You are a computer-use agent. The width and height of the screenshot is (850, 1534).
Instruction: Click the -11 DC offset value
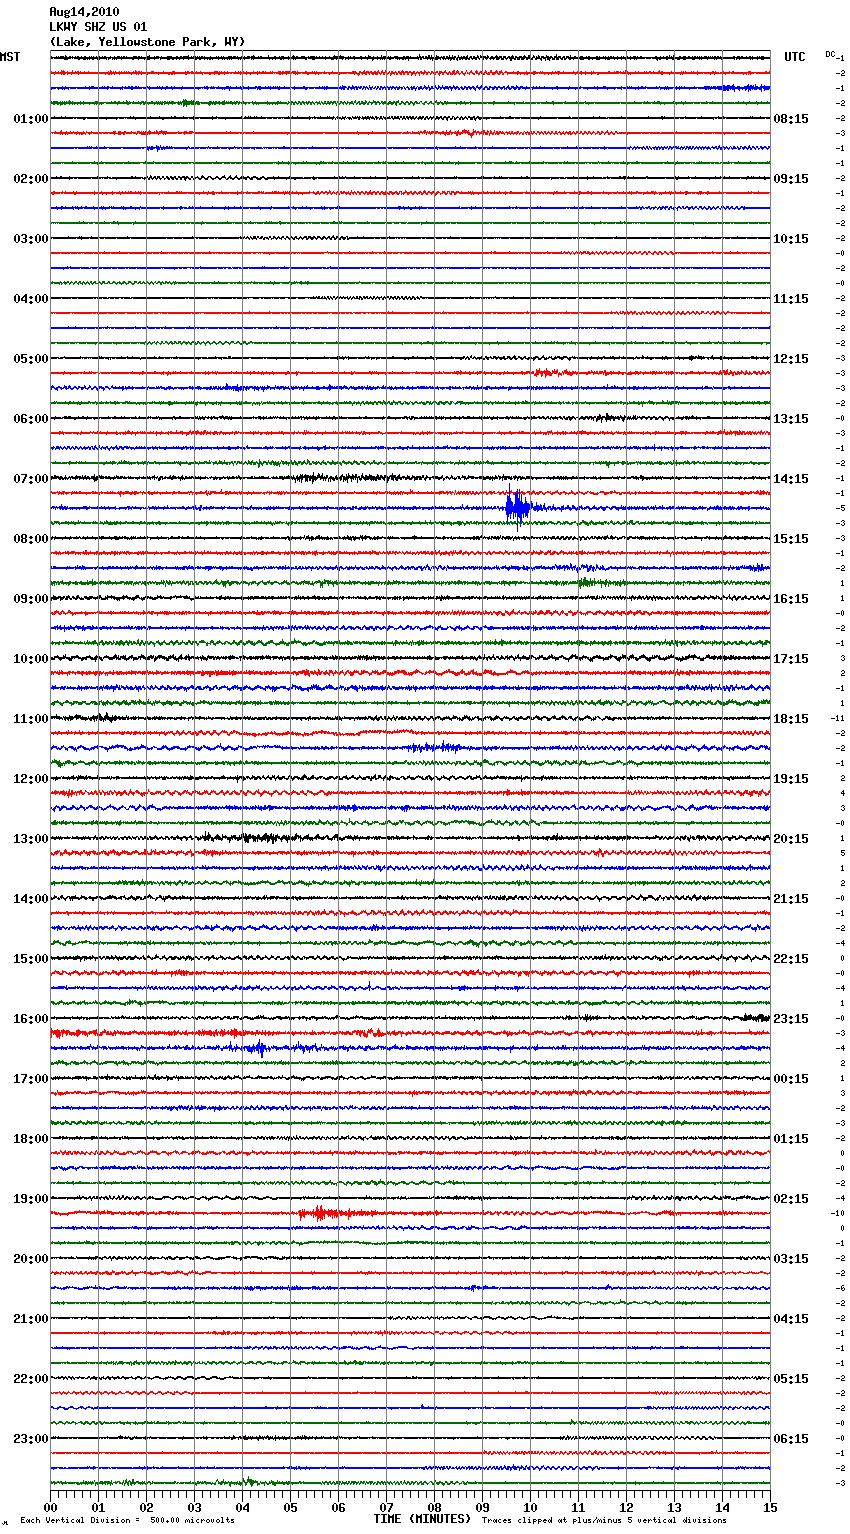tap(838, 719)
